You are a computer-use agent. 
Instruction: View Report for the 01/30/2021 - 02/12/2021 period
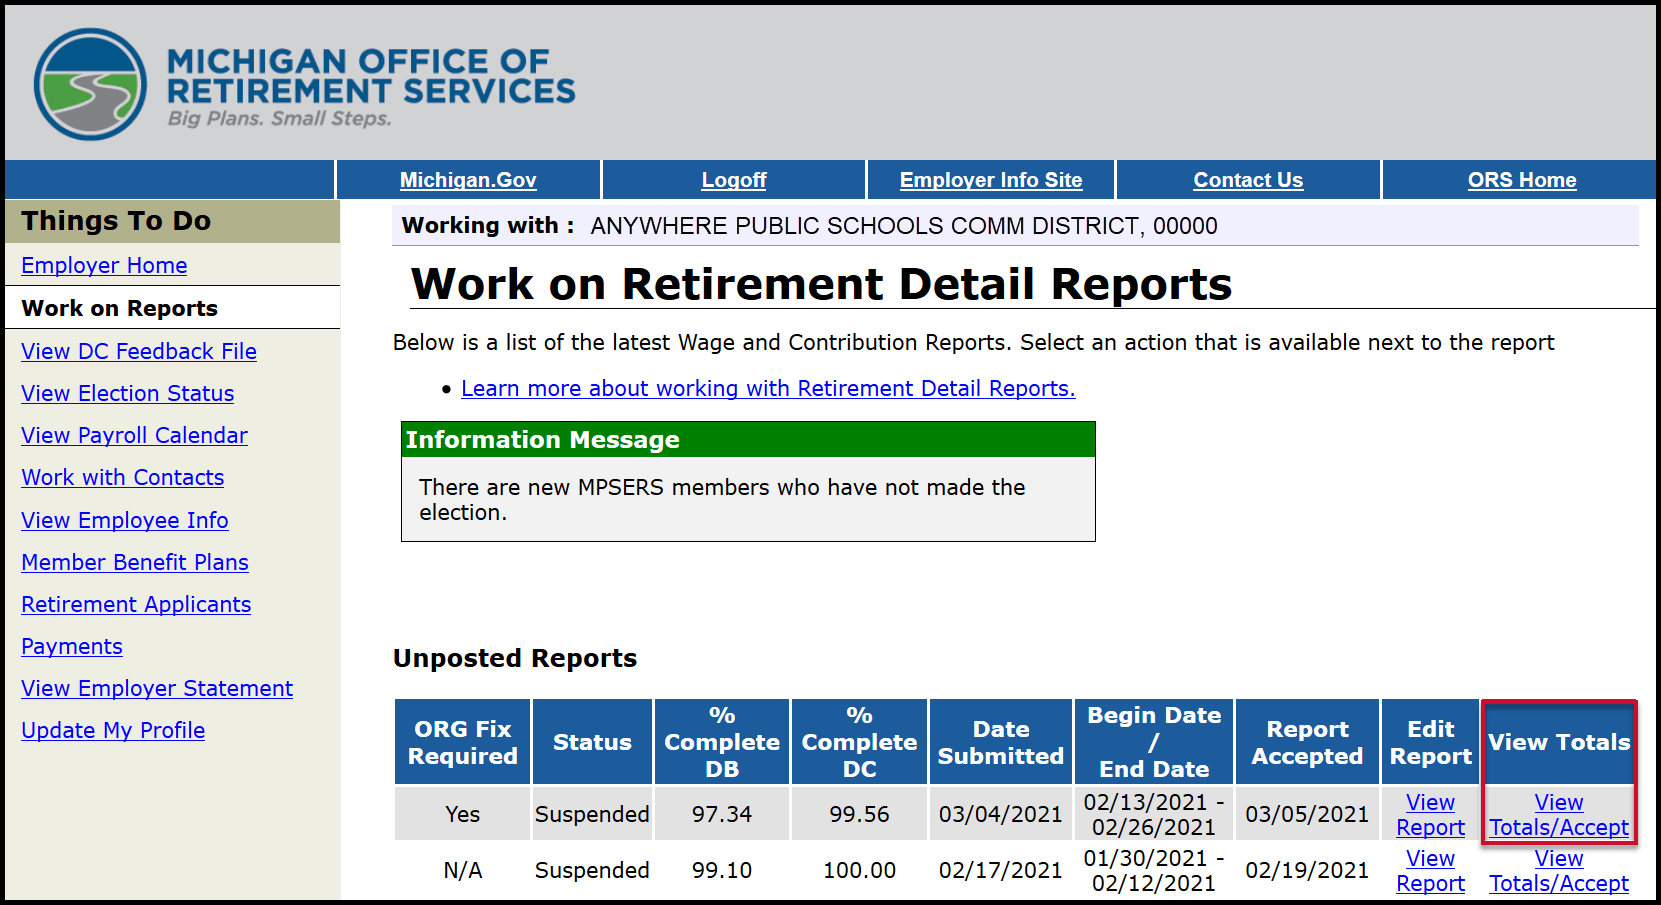[x=1430, y=871]
